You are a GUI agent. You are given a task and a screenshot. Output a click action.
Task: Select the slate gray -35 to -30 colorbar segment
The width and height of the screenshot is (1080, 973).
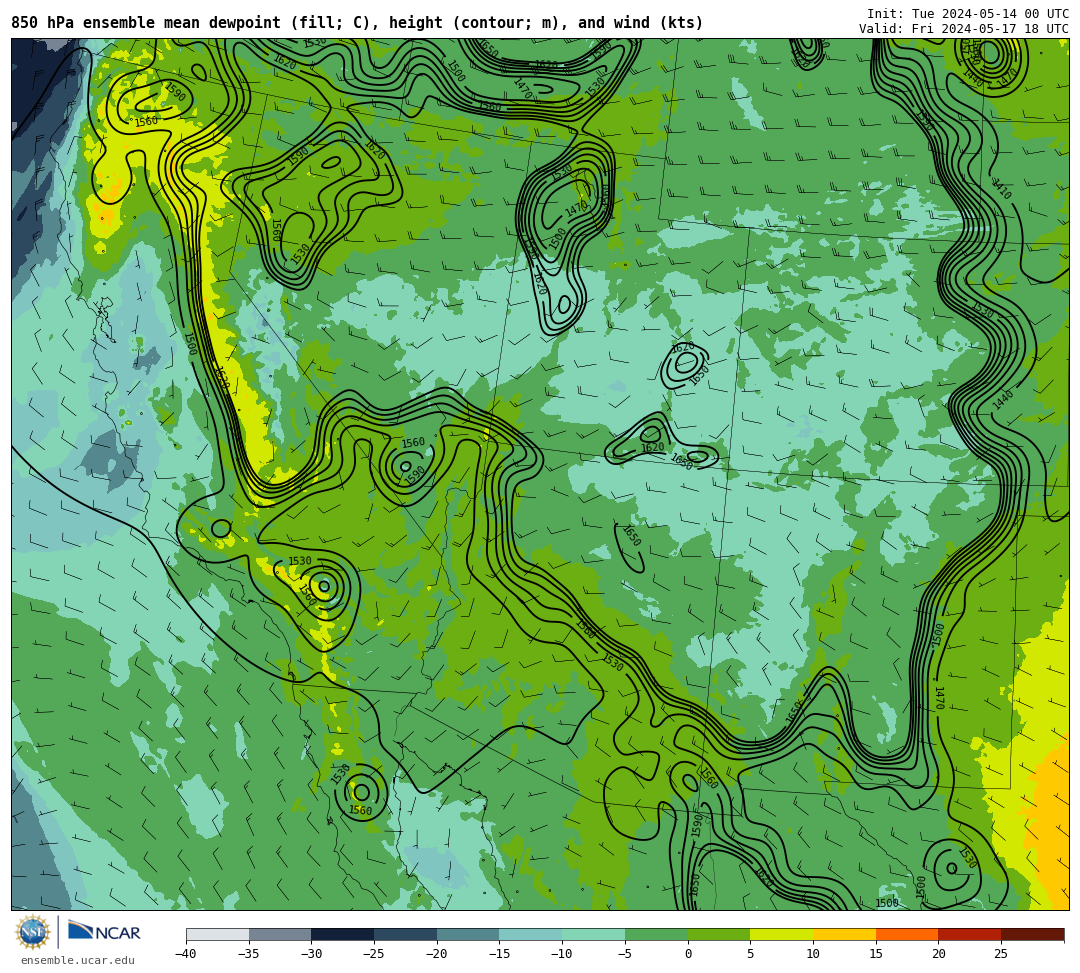[x=280, y=934]
